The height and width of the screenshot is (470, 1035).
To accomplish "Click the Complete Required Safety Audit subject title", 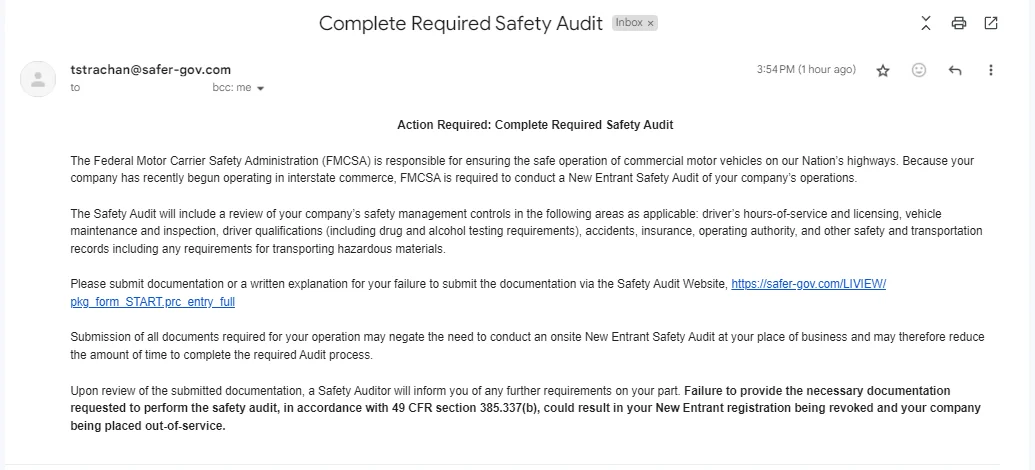I will pyautogui.click(x=461, y=23).
